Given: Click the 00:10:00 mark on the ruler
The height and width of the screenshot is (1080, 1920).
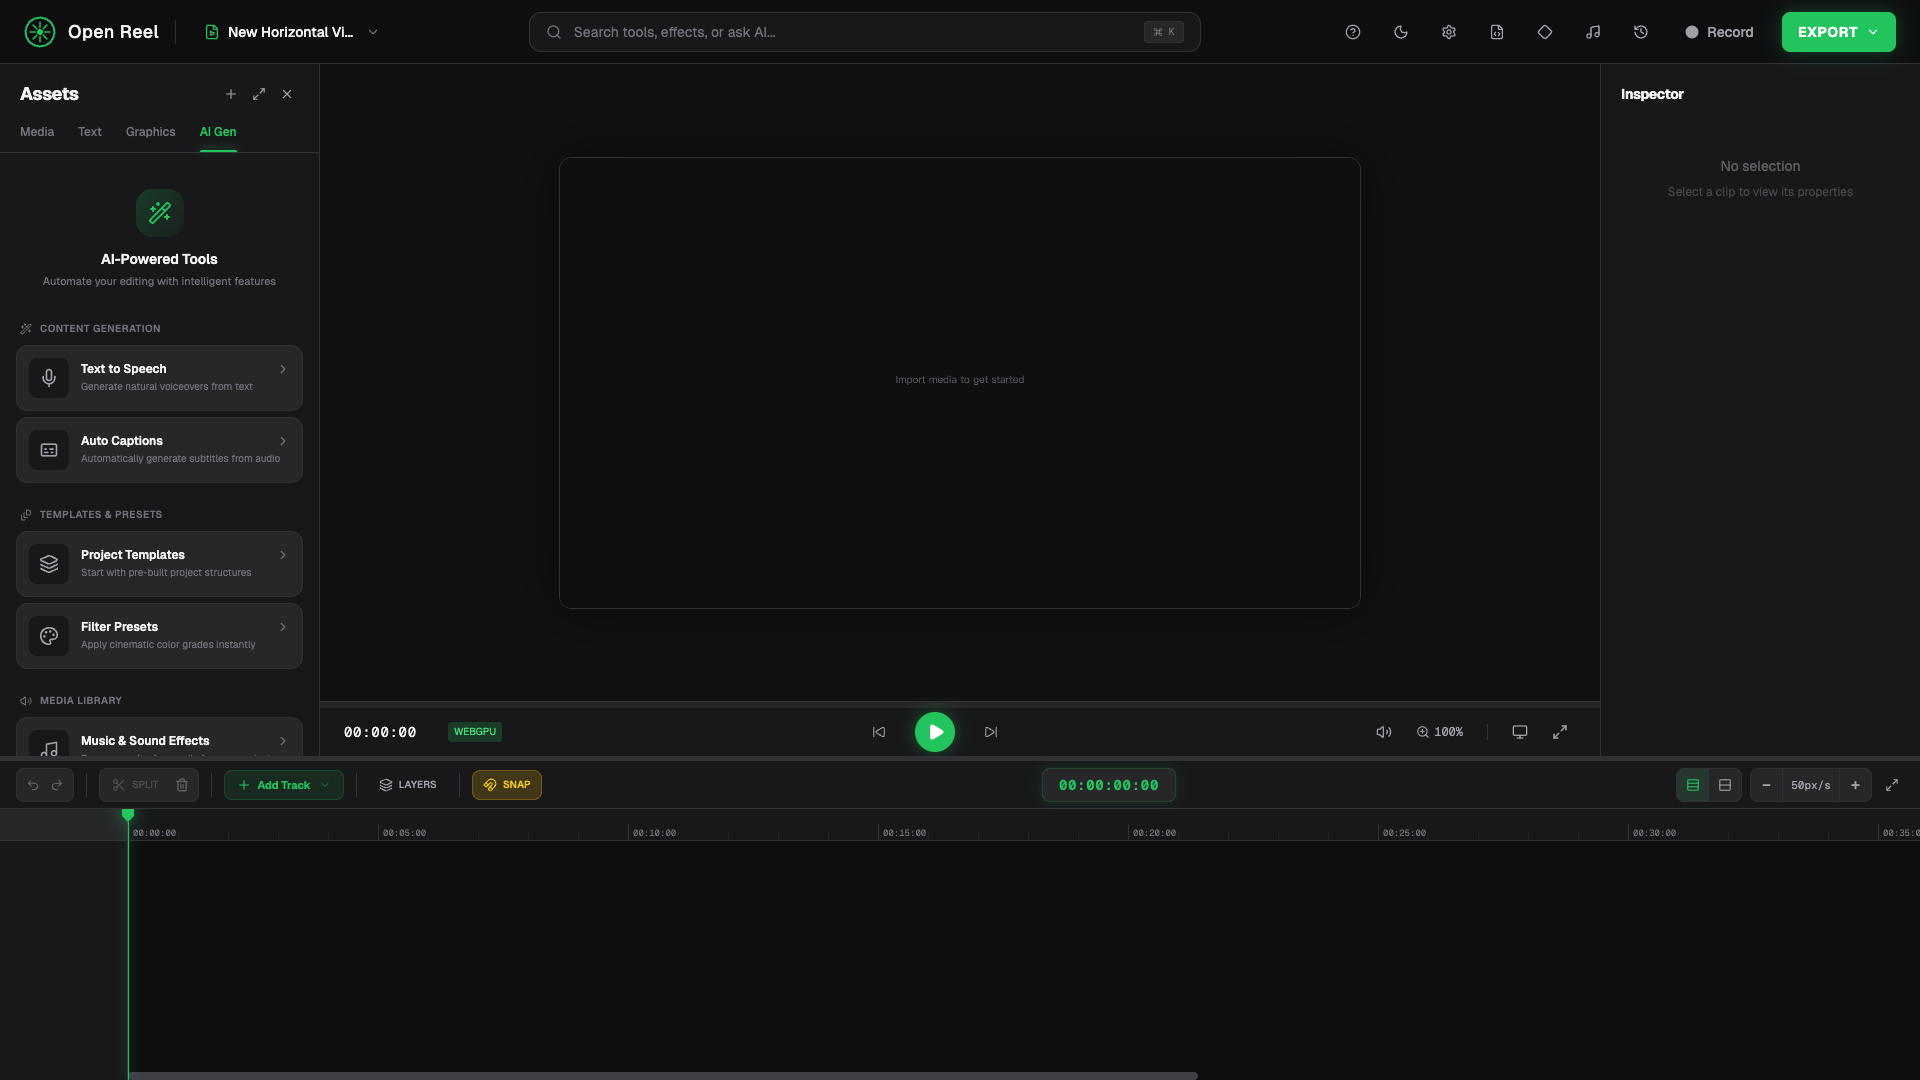Looking at the screenshot, I should point(654,833).
